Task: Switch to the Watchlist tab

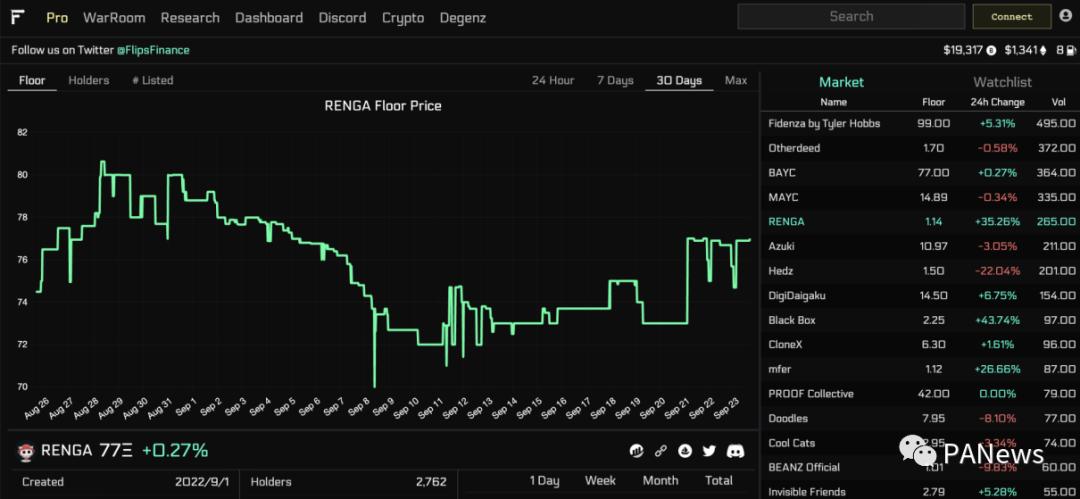Action: (x=1002, y=82)
